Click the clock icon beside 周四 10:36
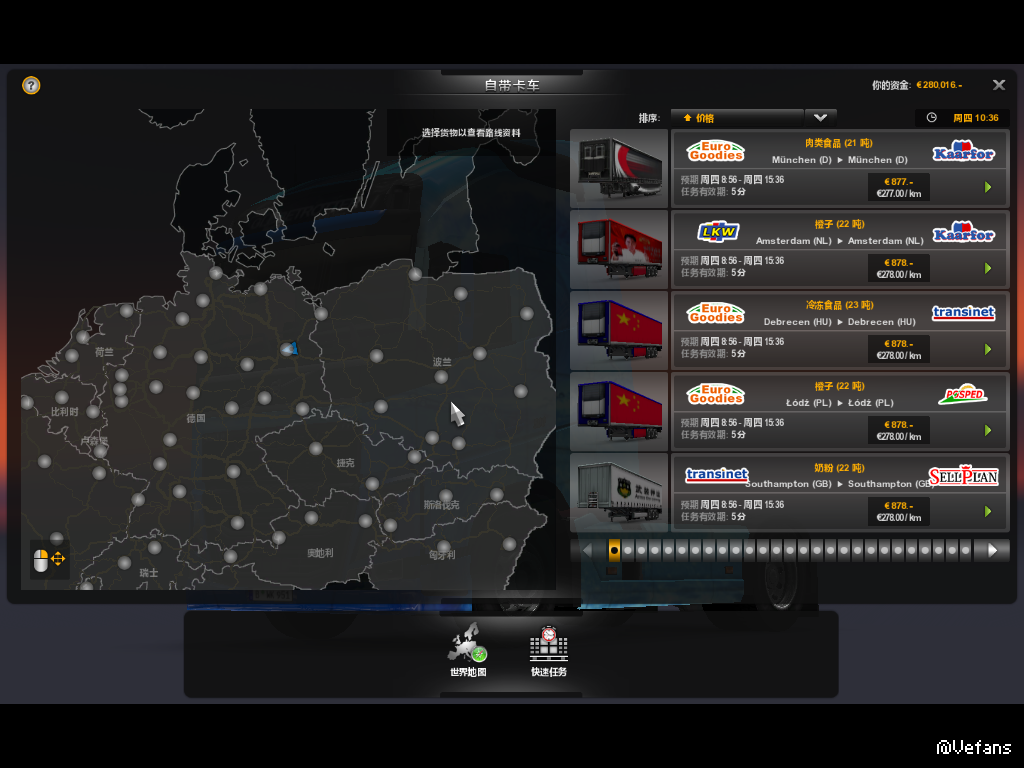The width and height of the screenshot is (1024, 768). pos(932,118)
